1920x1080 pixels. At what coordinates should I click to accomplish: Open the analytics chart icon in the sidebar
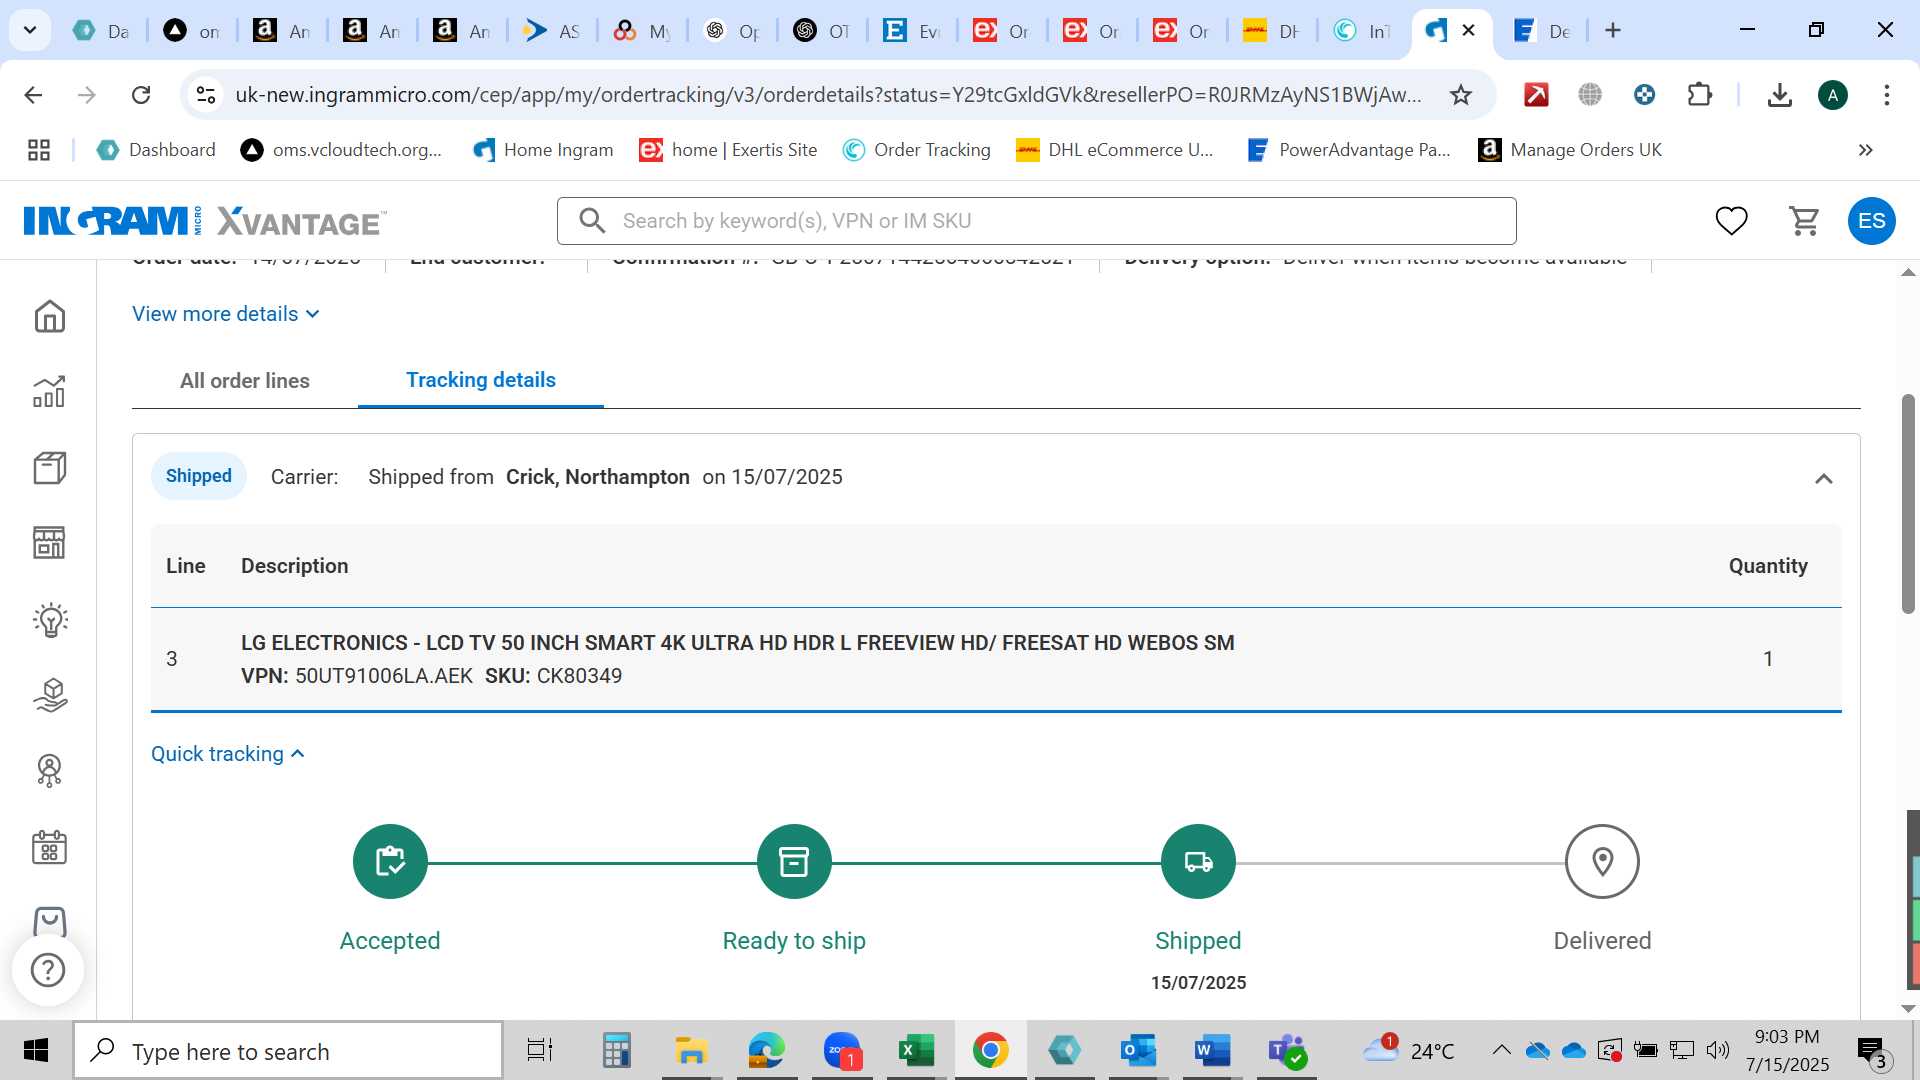49,392
